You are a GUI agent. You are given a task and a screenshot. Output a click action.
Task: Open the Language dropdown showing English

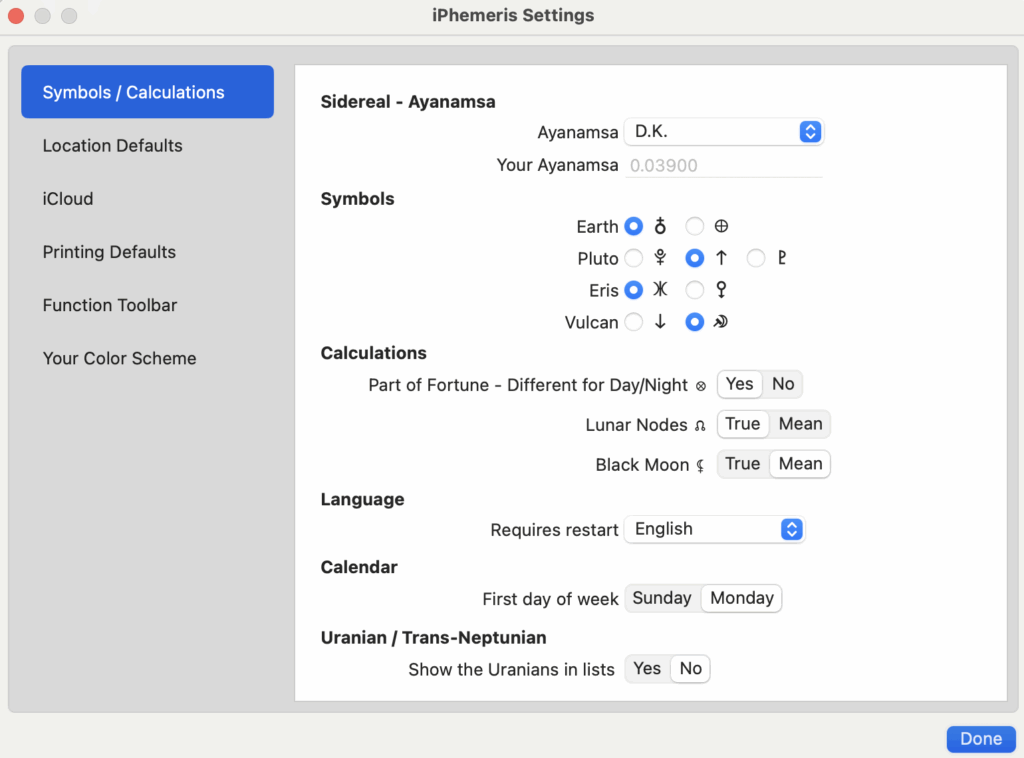click(x=714, y=529)
